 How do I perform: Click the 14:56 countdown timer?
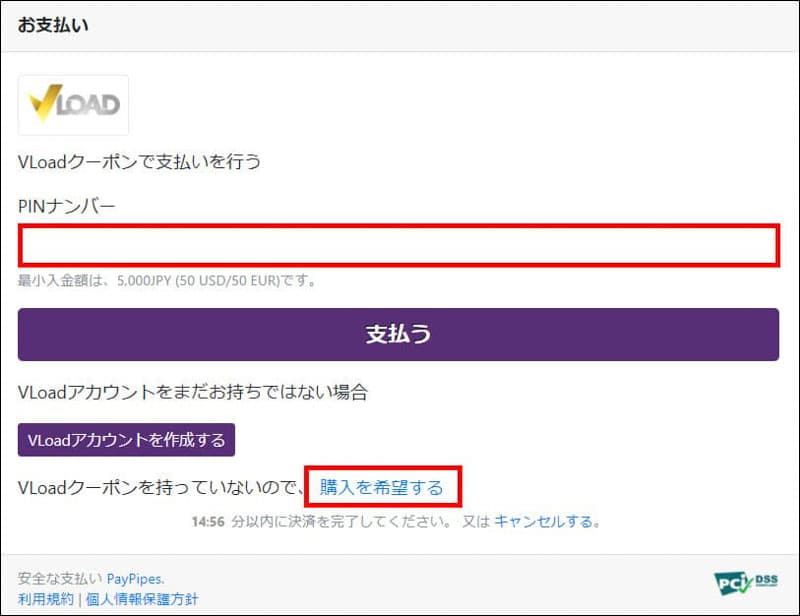tap(207, 521)
